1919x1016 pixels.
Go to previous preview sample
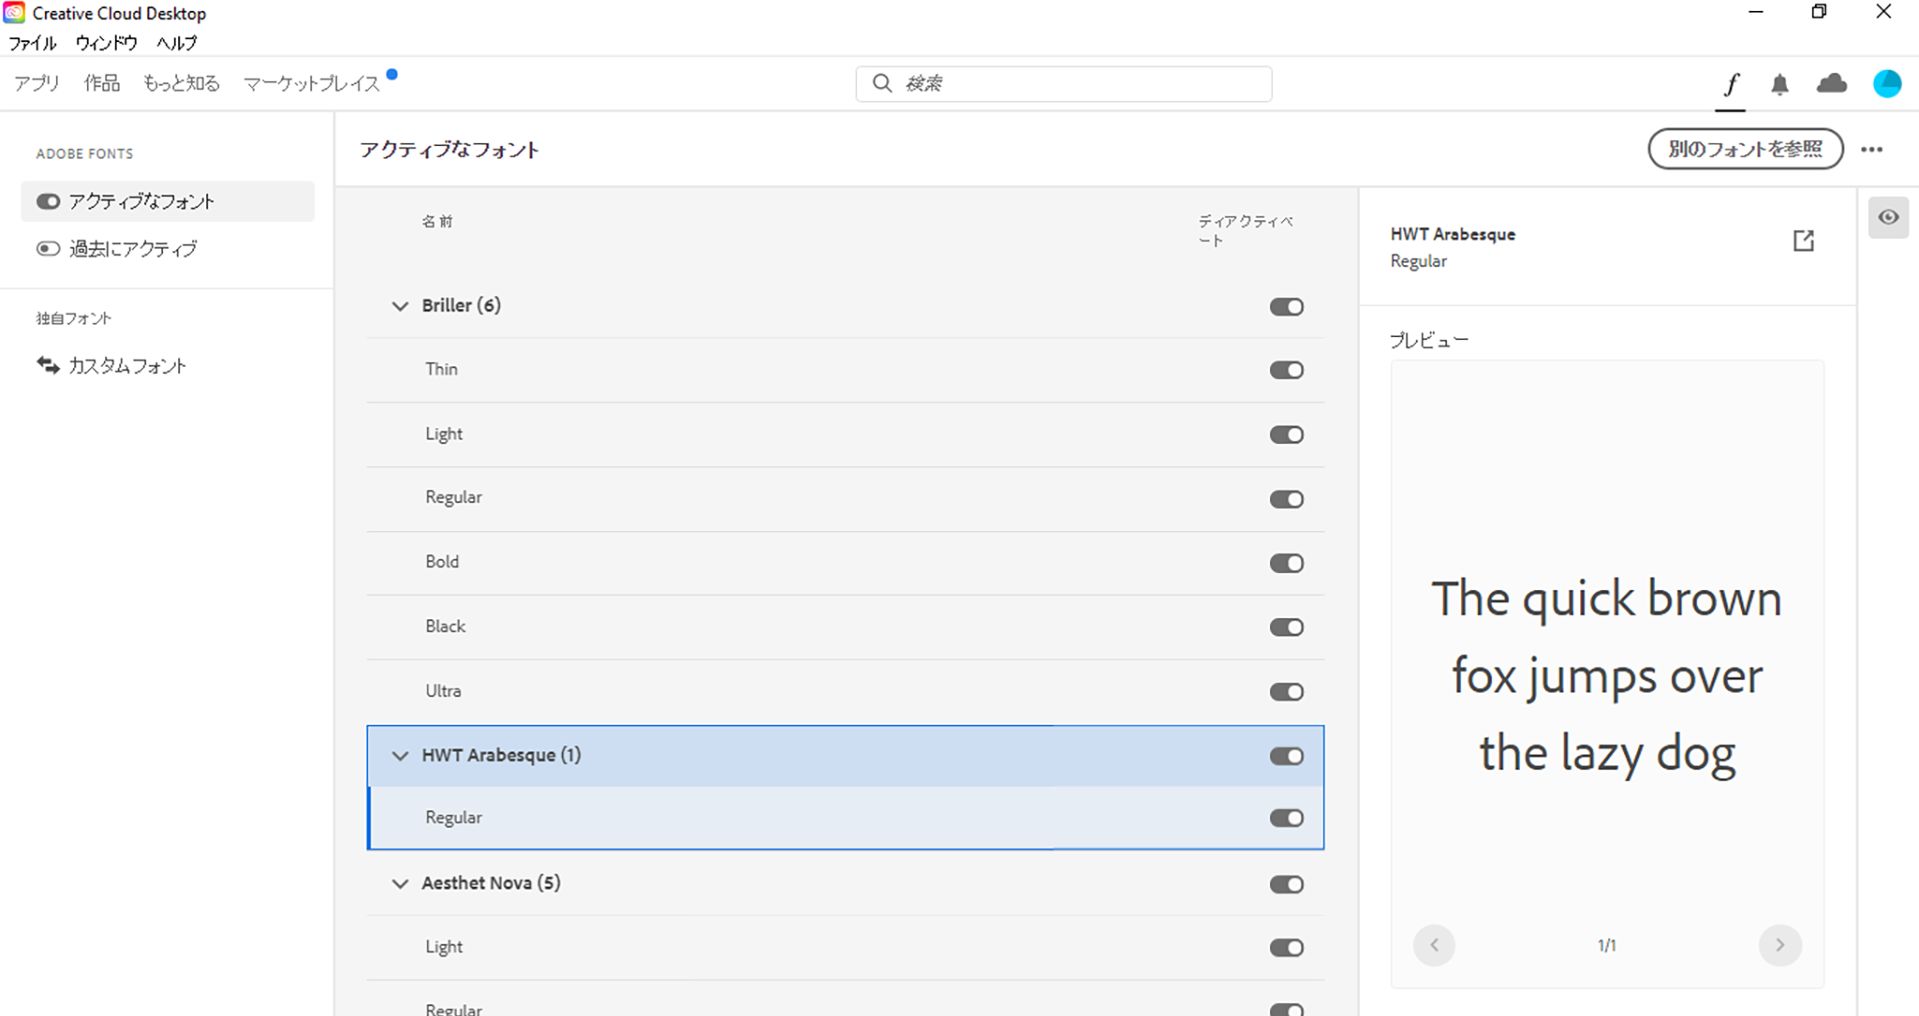tap(1434, 945)
